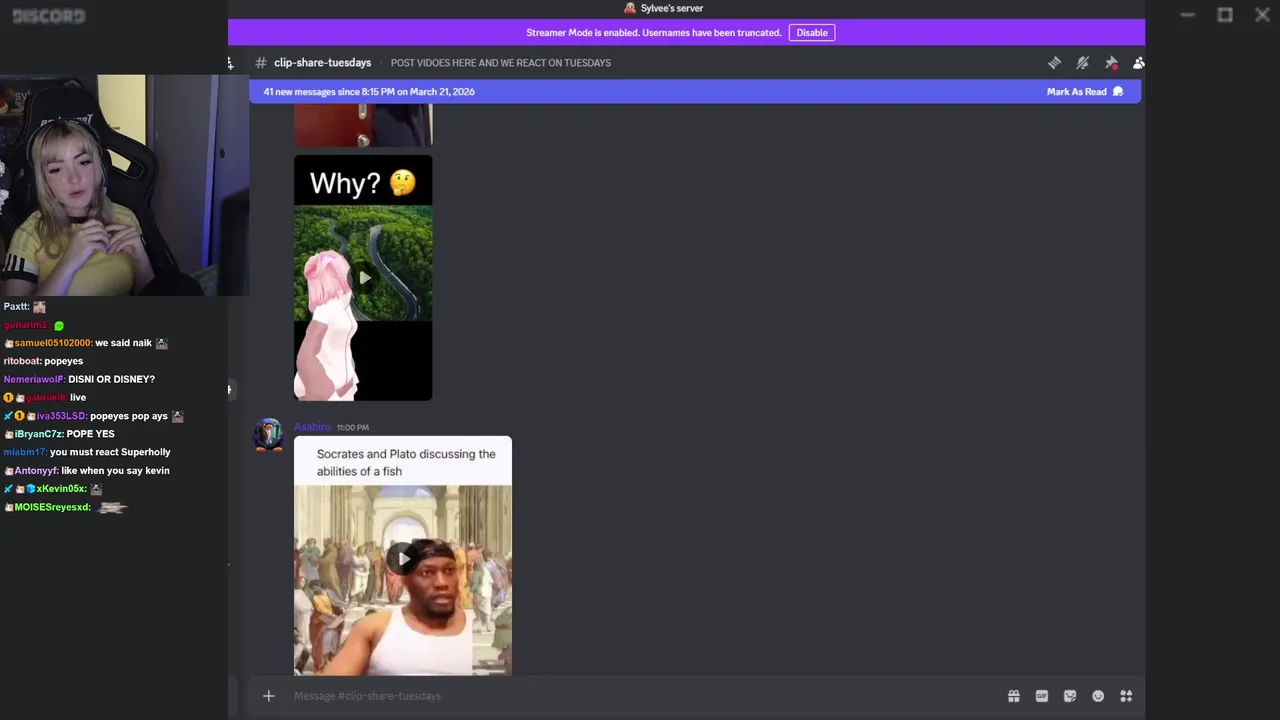Show pinned messages pin icon

coord(1111,63)
